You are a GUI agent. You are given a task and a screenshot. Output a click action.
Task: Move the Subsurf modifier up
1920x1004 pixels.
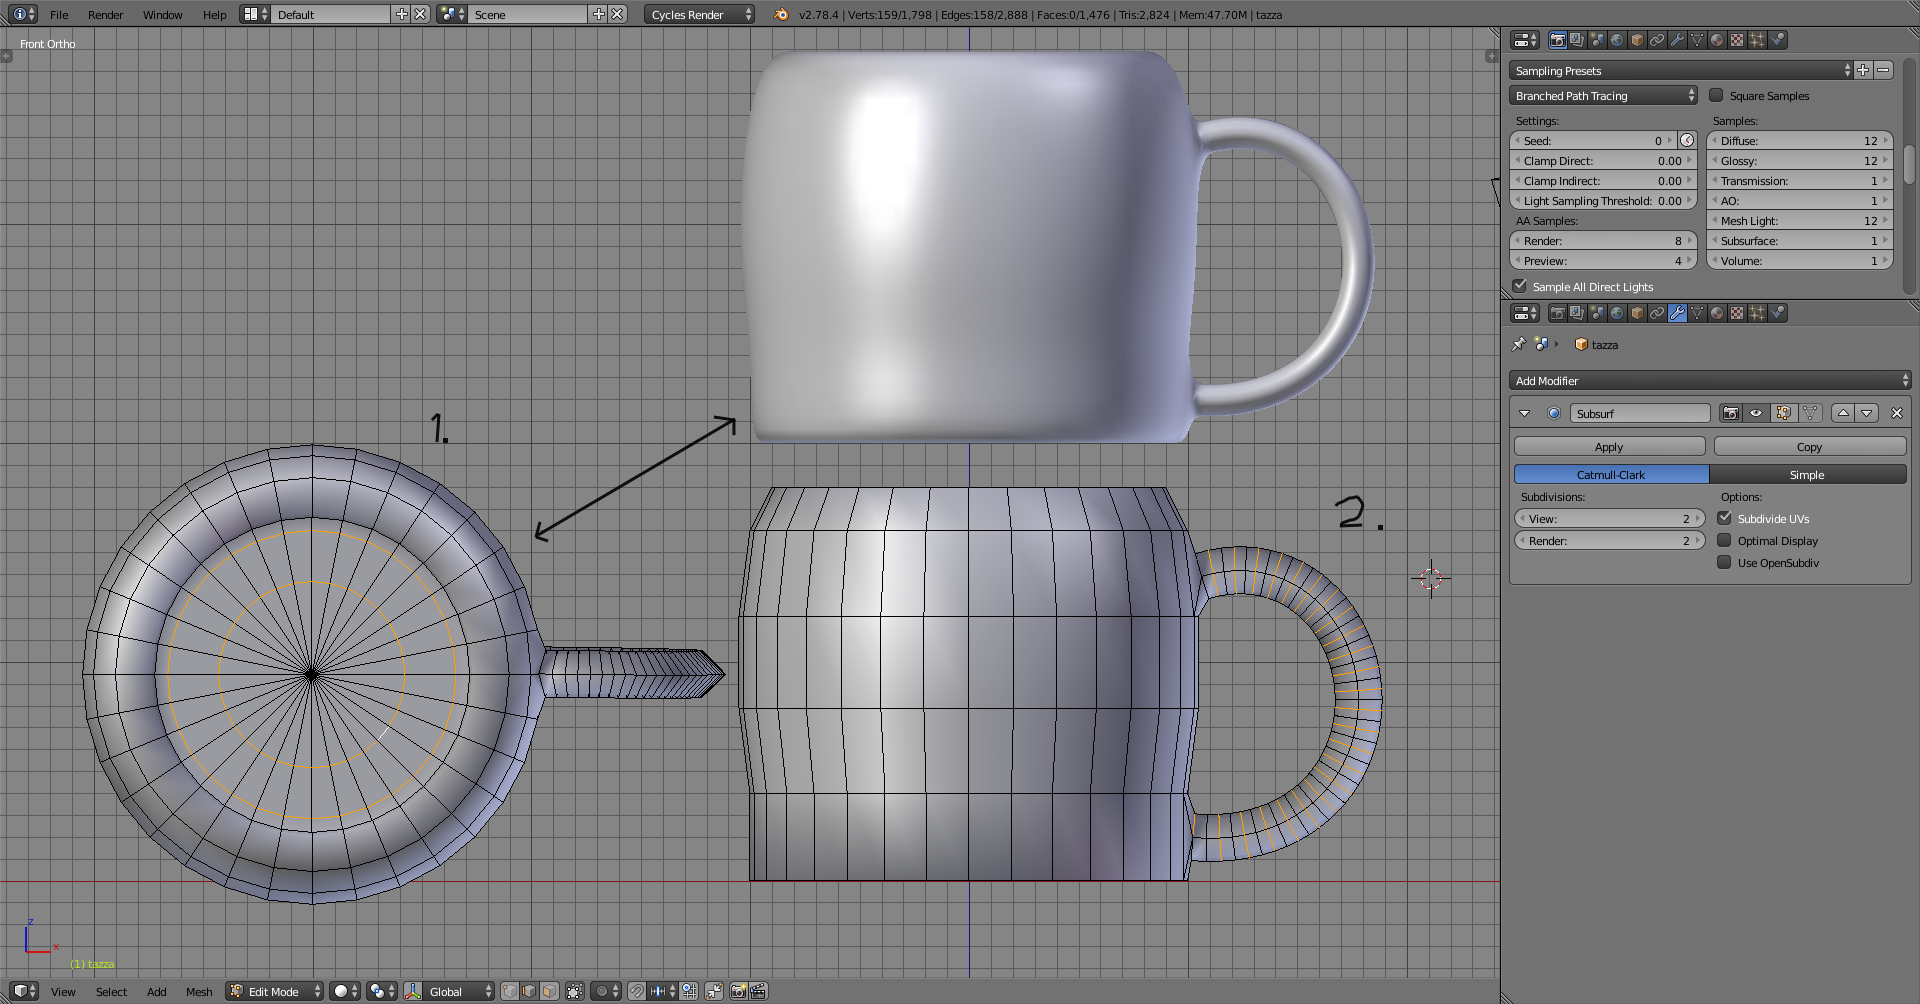click(x=1843, y=413)
